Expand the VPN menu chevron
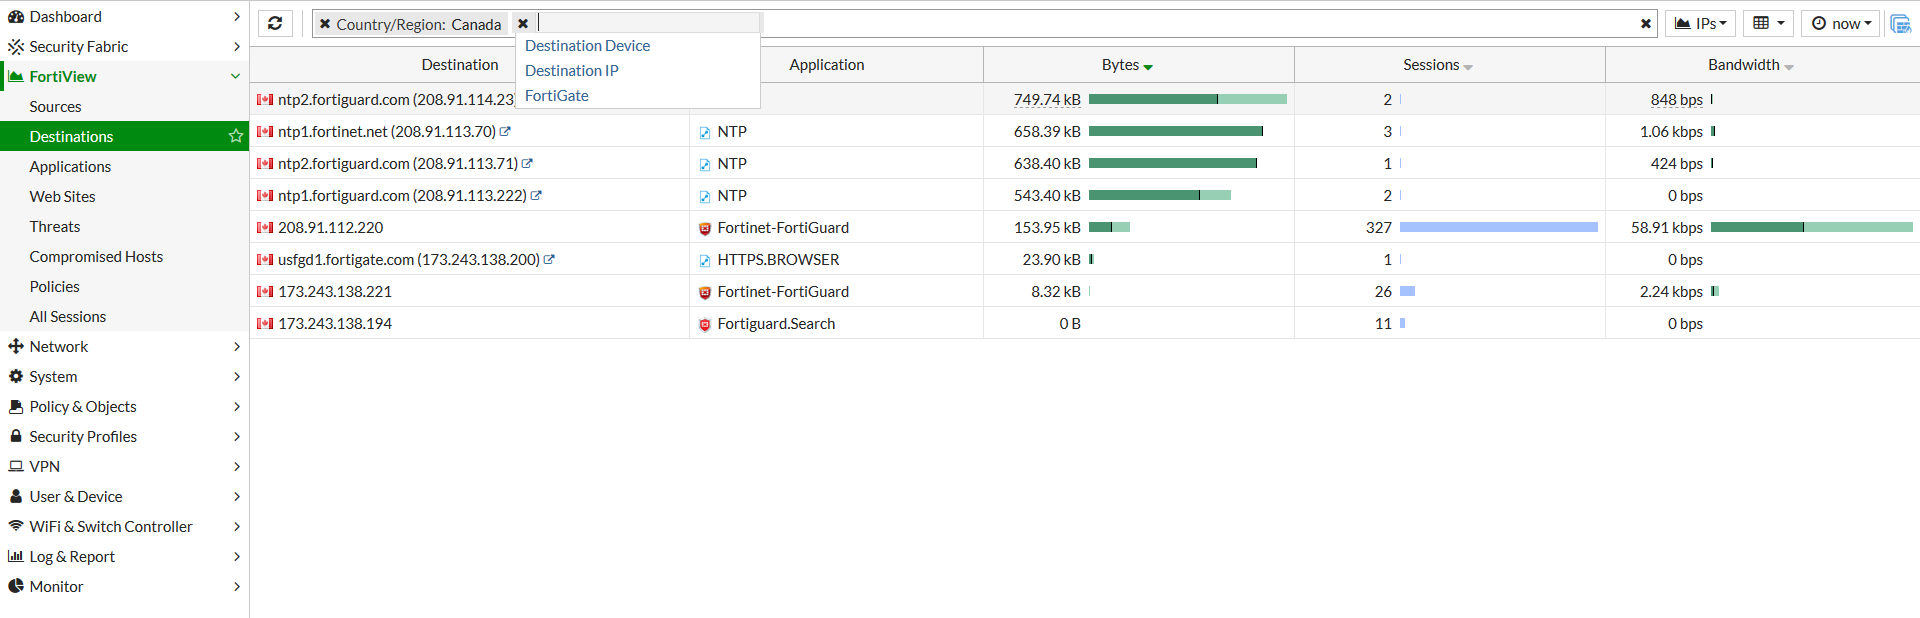The image size is (1920, 618). (237, 466)
